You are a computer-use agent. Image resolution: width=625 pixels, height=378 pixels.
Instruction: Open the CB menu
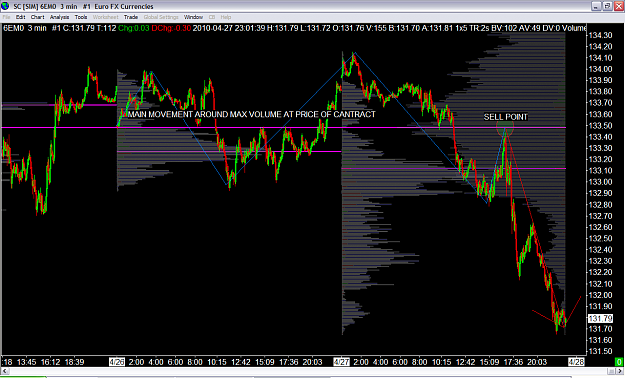point(212,17)
